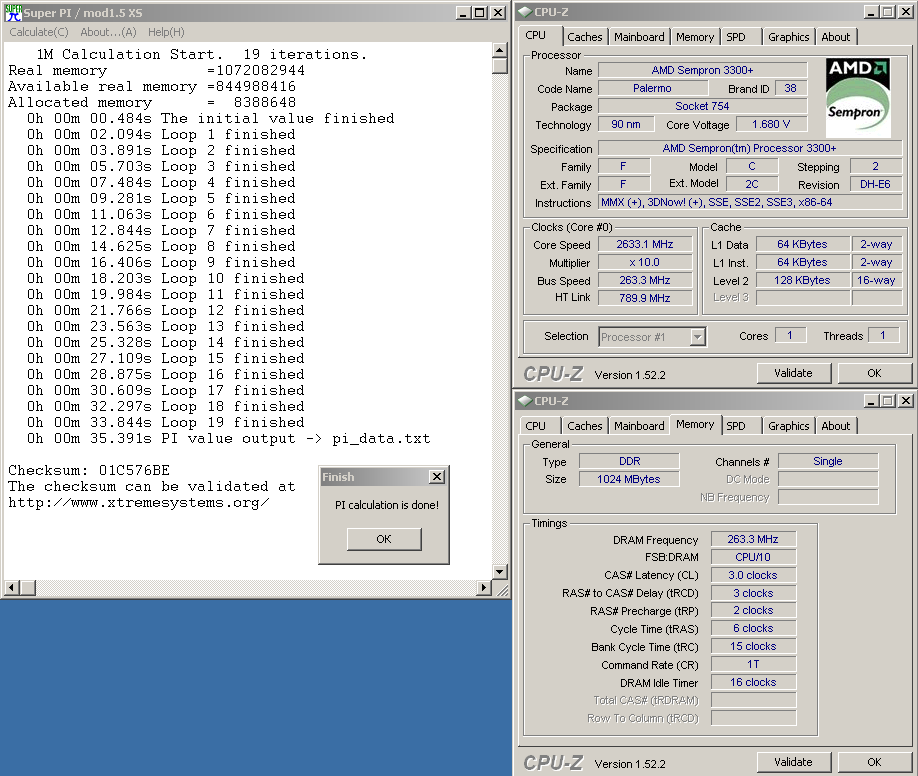Switch to Caches tab in lower CPU-Z window
Screen dimensions: 918x776
point(584,426)
